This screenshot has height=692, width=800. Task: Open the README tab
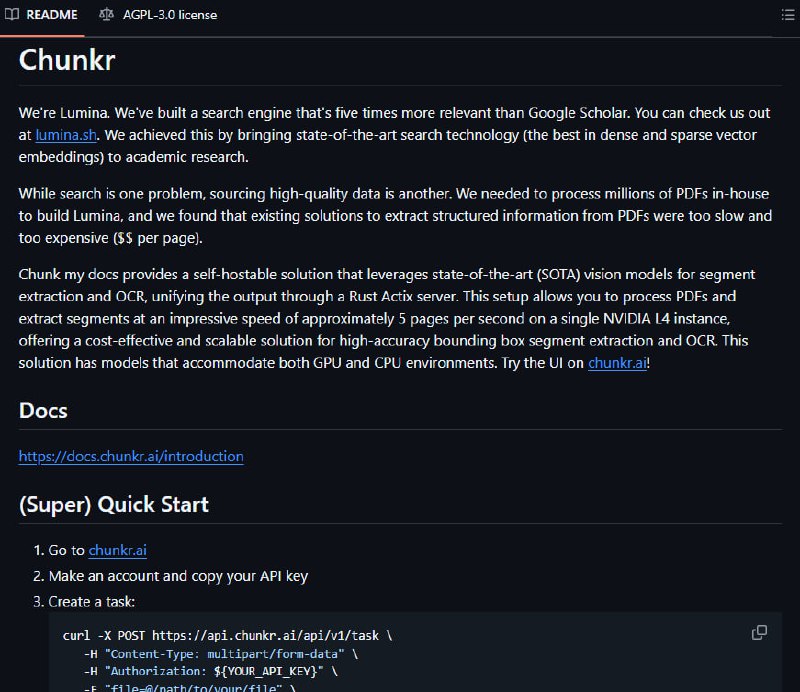[x=42, y=15]
